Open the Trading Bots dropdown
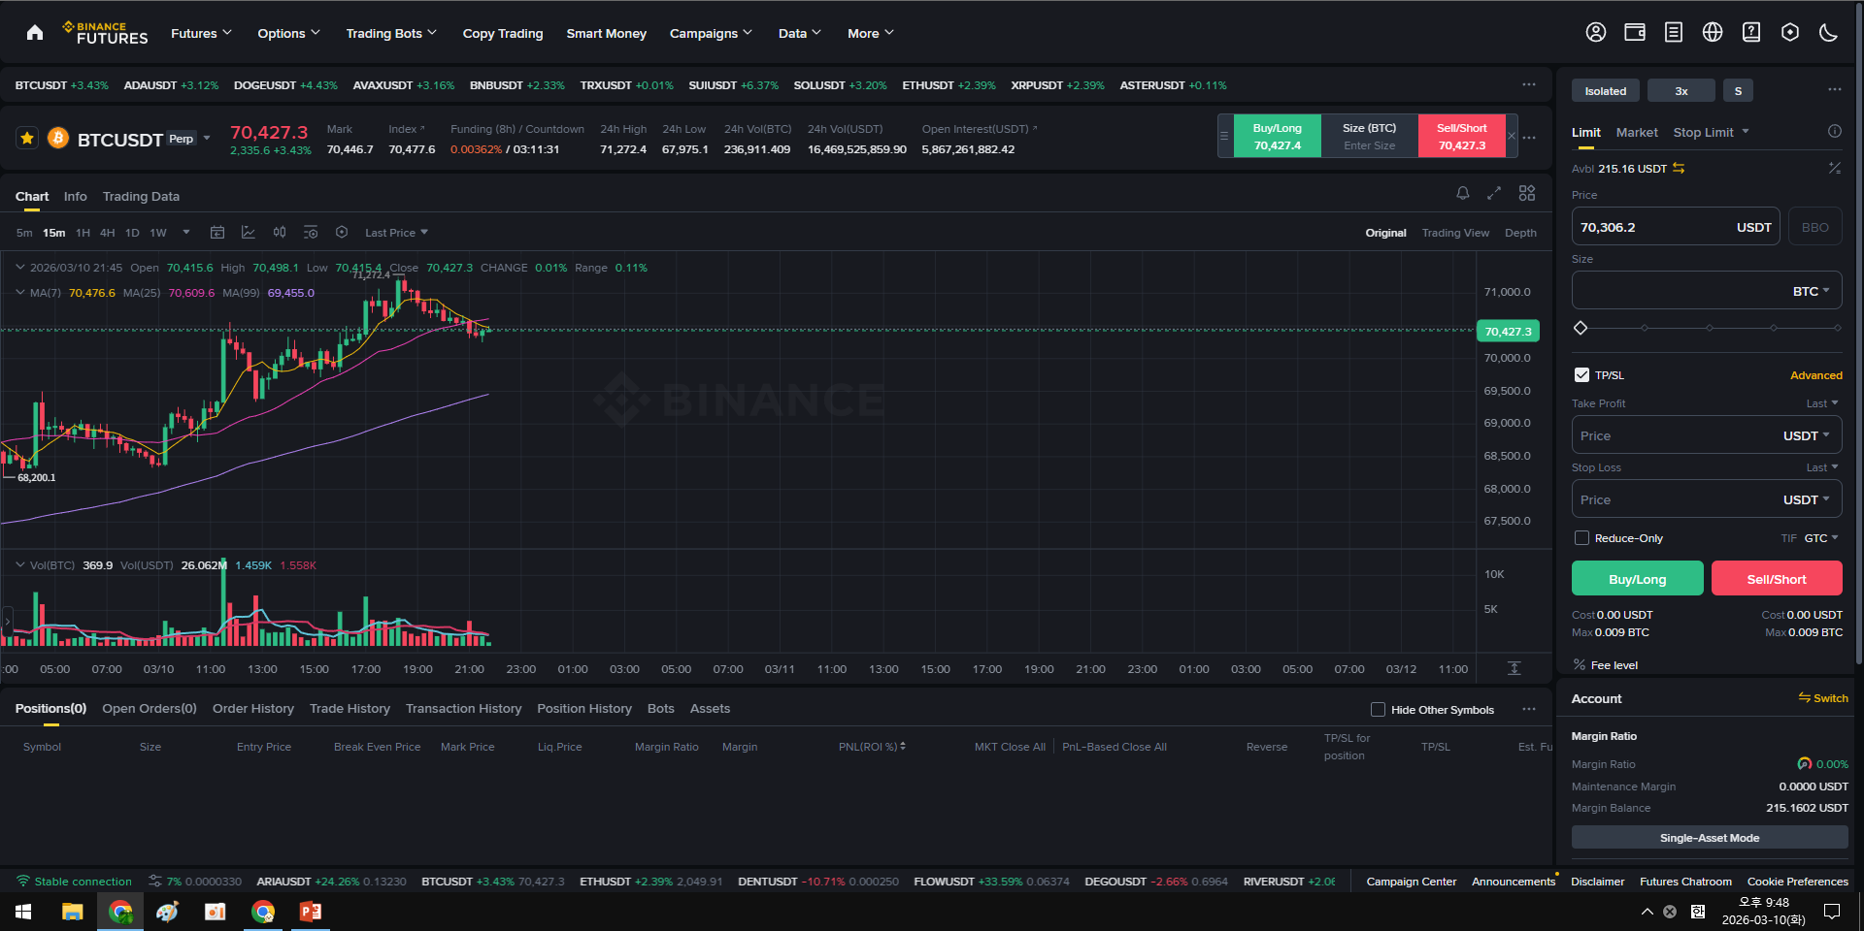1864x931 pixels. (391, 33)
